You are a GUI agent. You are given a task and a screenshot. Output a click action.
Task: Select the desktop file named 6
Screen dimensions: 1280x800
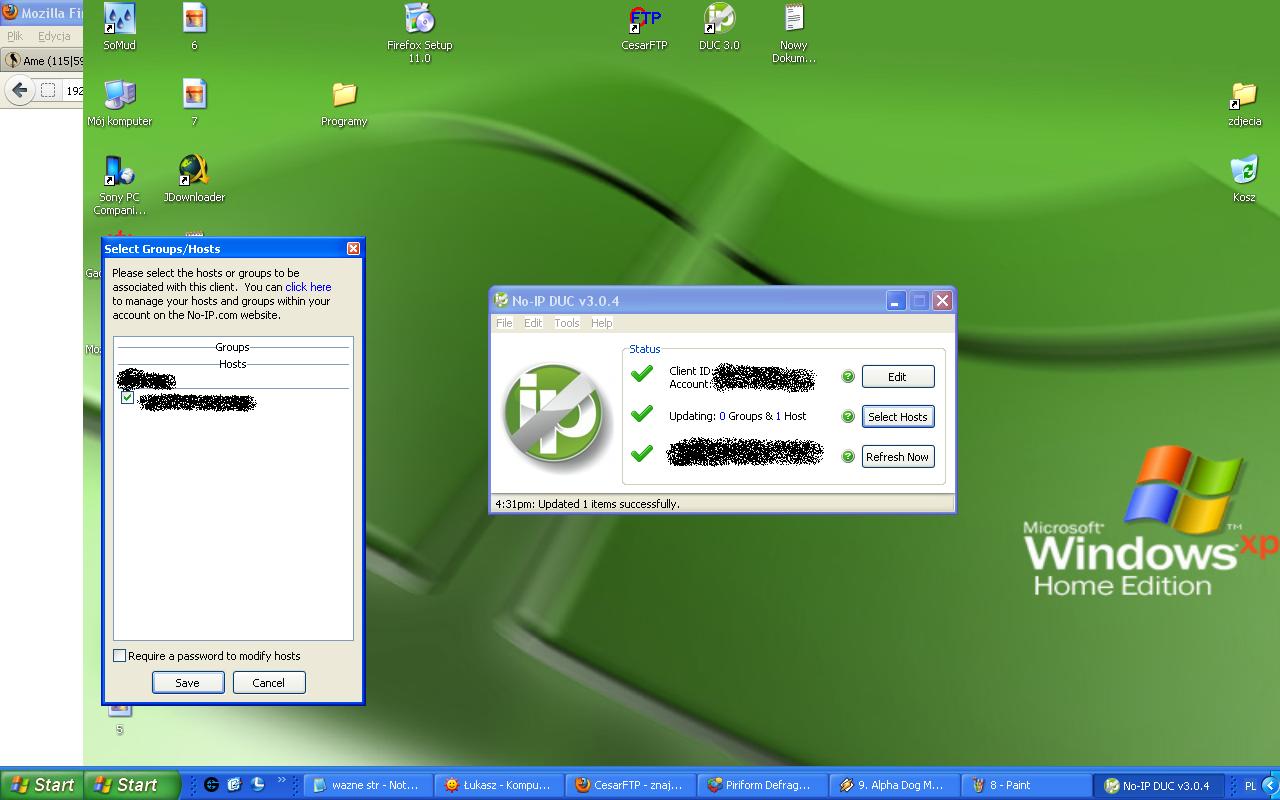click(x=194, y=27)
